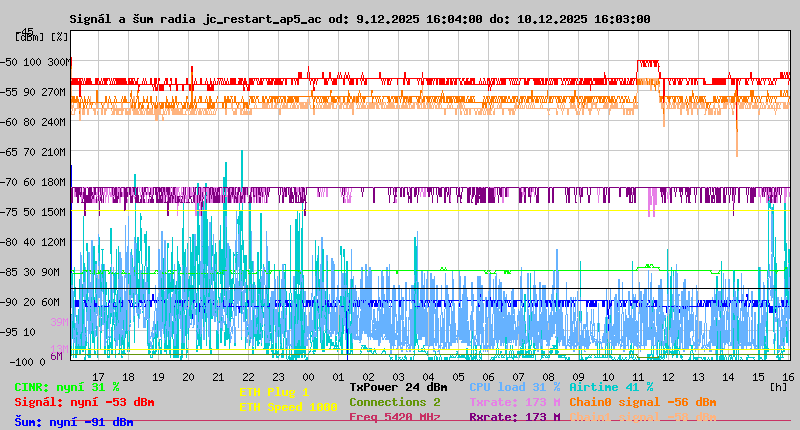Click the graph title text at top
The width and height of the screenshot is (800, 430).
pos(359,19)
